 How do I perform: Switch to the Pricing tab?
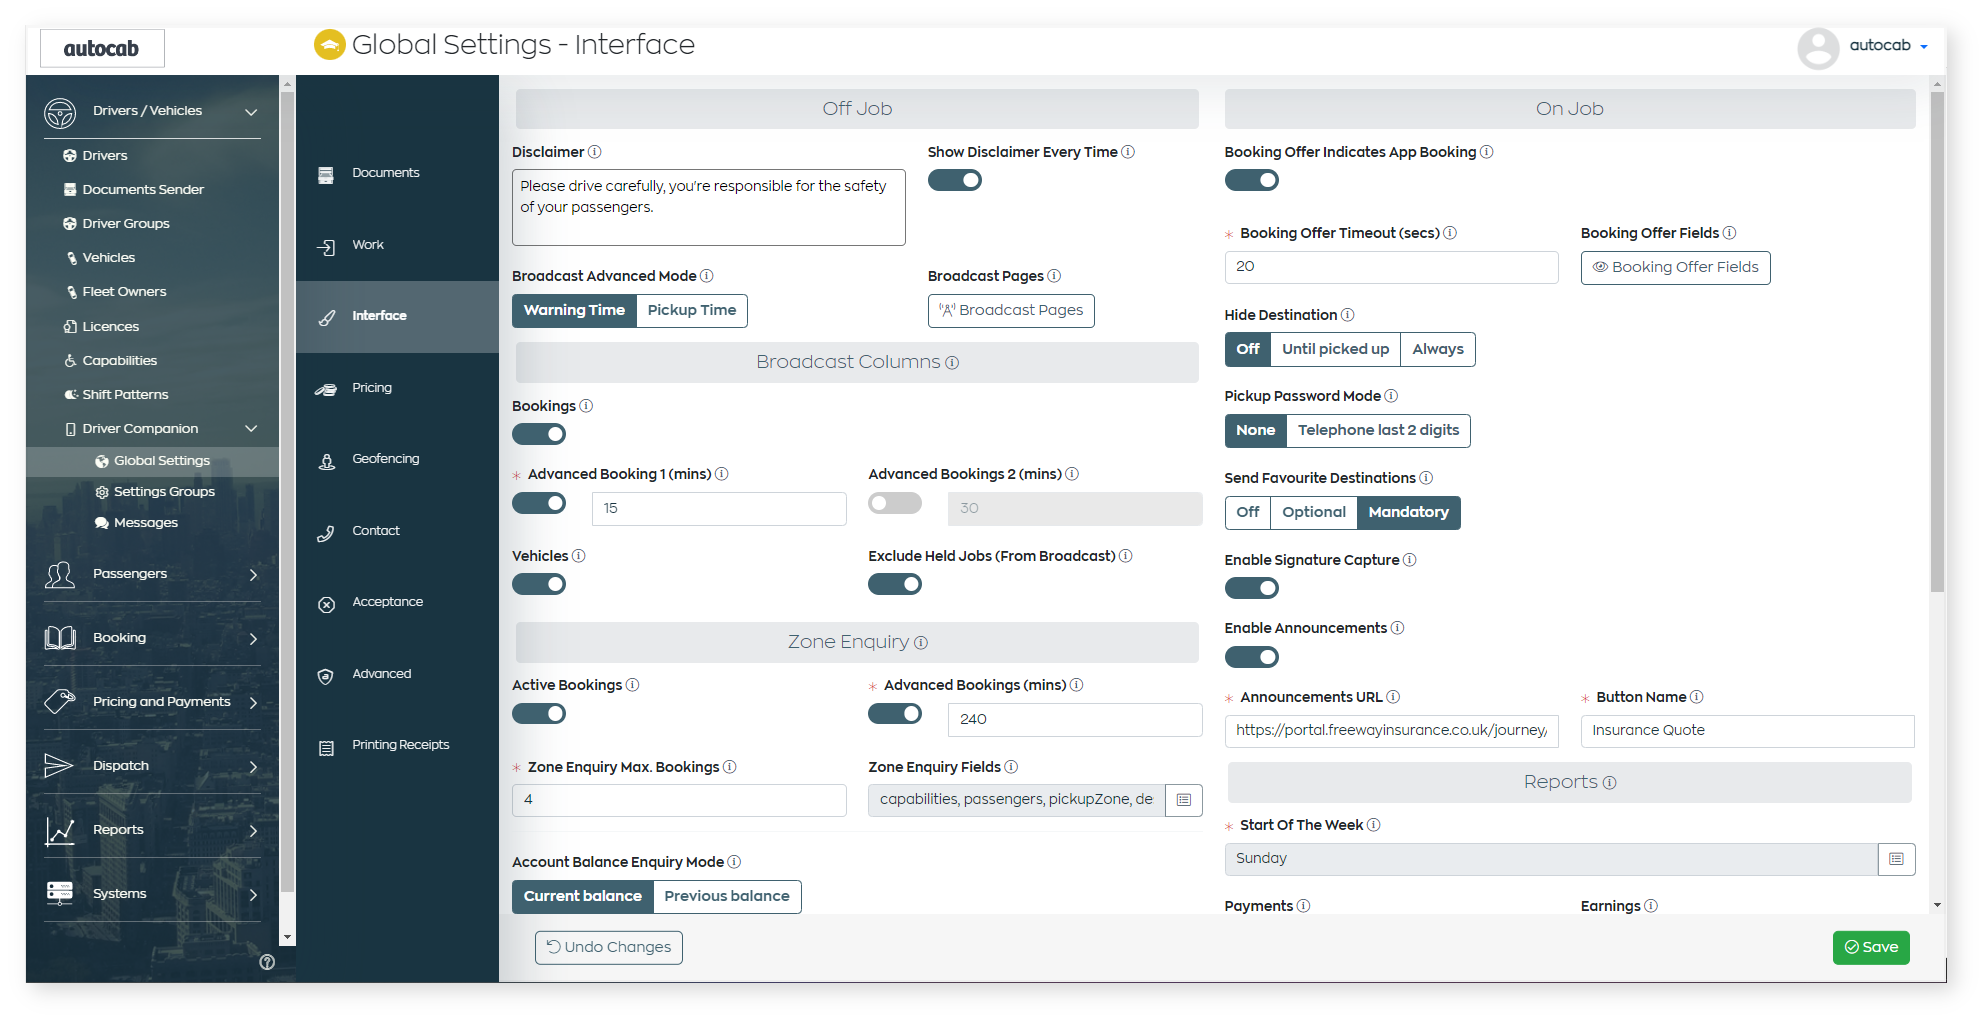click(371, 388)
